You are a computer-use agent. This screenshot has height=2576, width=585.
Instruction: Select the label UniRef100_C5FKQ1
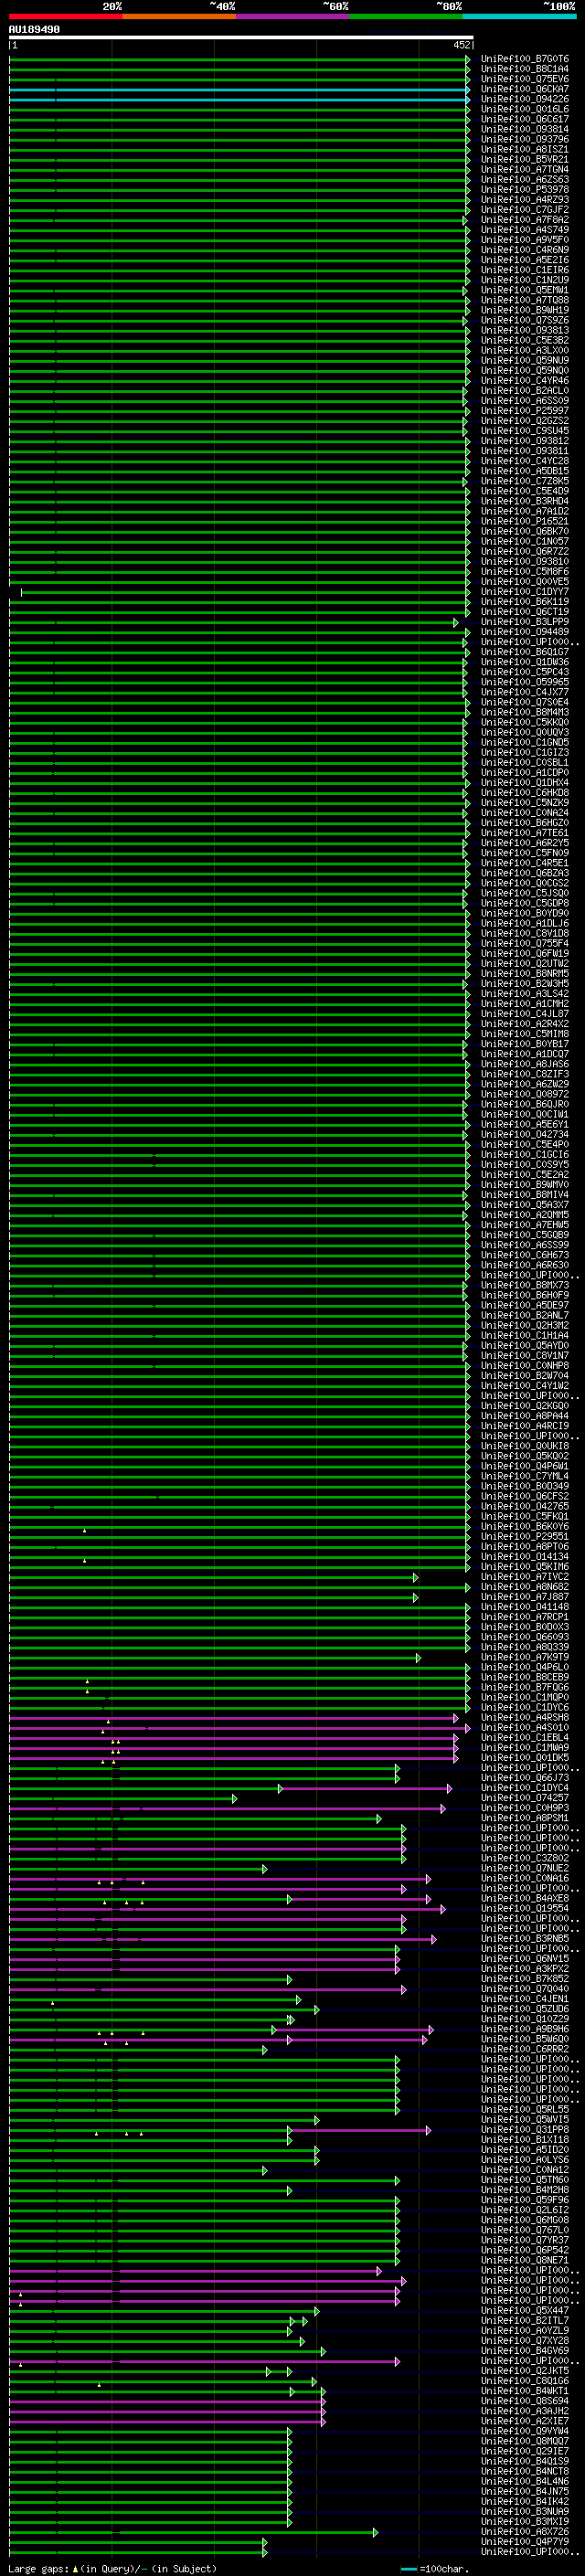pos(525,1516)
